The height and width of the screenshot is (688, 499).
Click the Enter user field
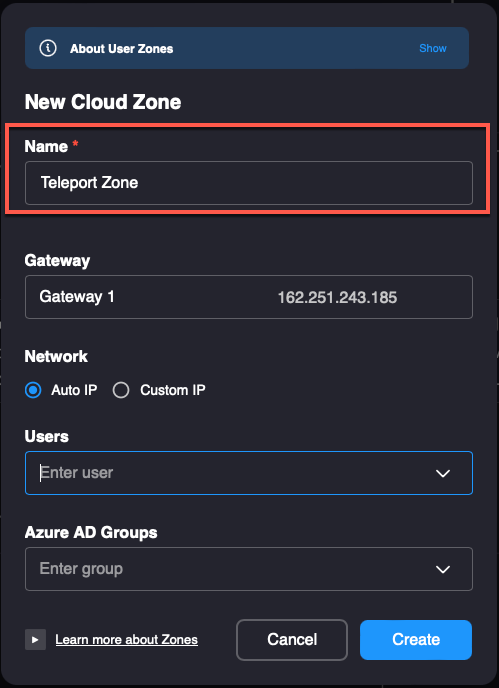point(249,473)
